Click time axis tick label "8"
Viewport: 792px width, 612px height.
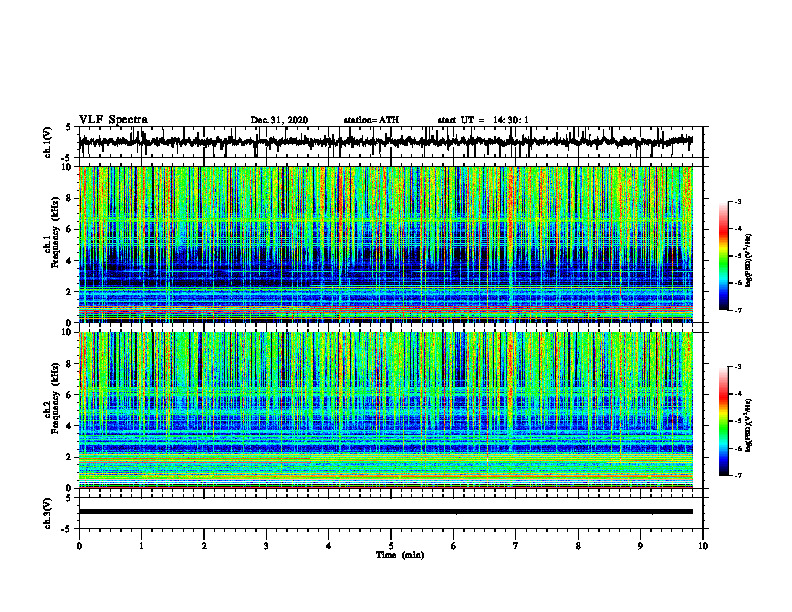[x=578, y=546]
